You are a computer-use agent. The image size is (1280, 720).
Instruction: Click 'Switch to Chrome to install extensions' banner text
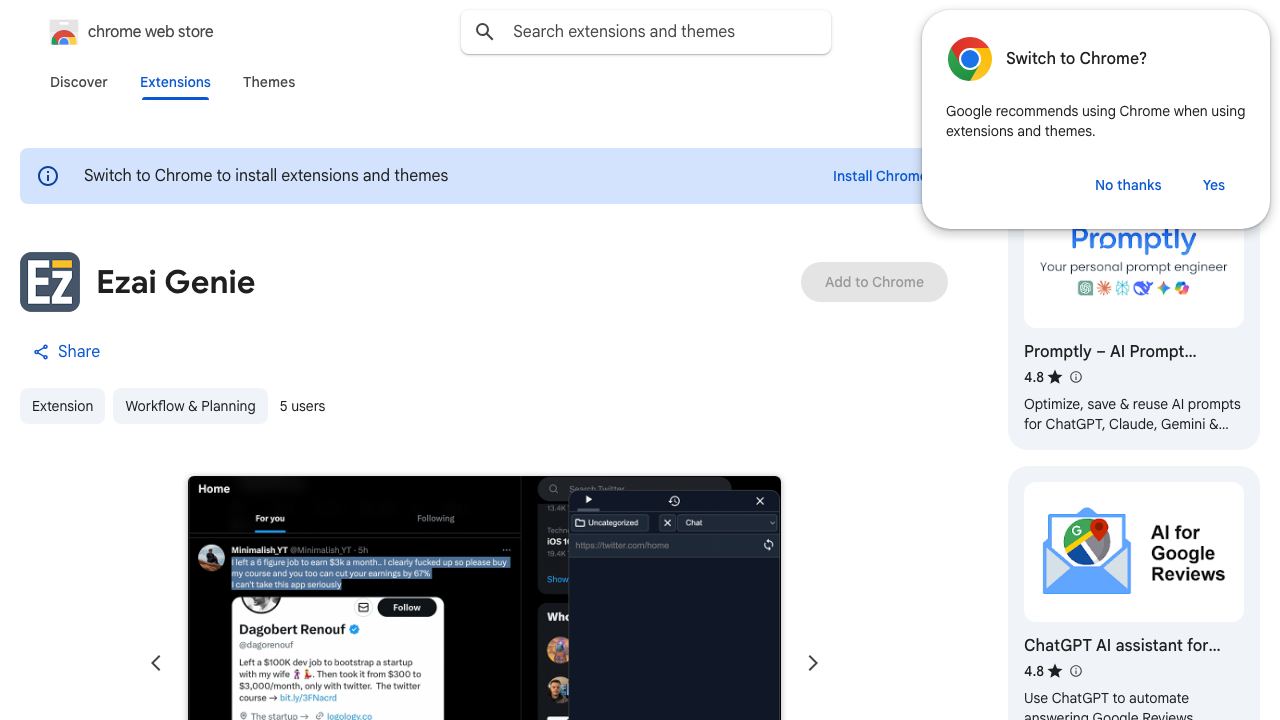pyautogui.click(x=266, y=176)
